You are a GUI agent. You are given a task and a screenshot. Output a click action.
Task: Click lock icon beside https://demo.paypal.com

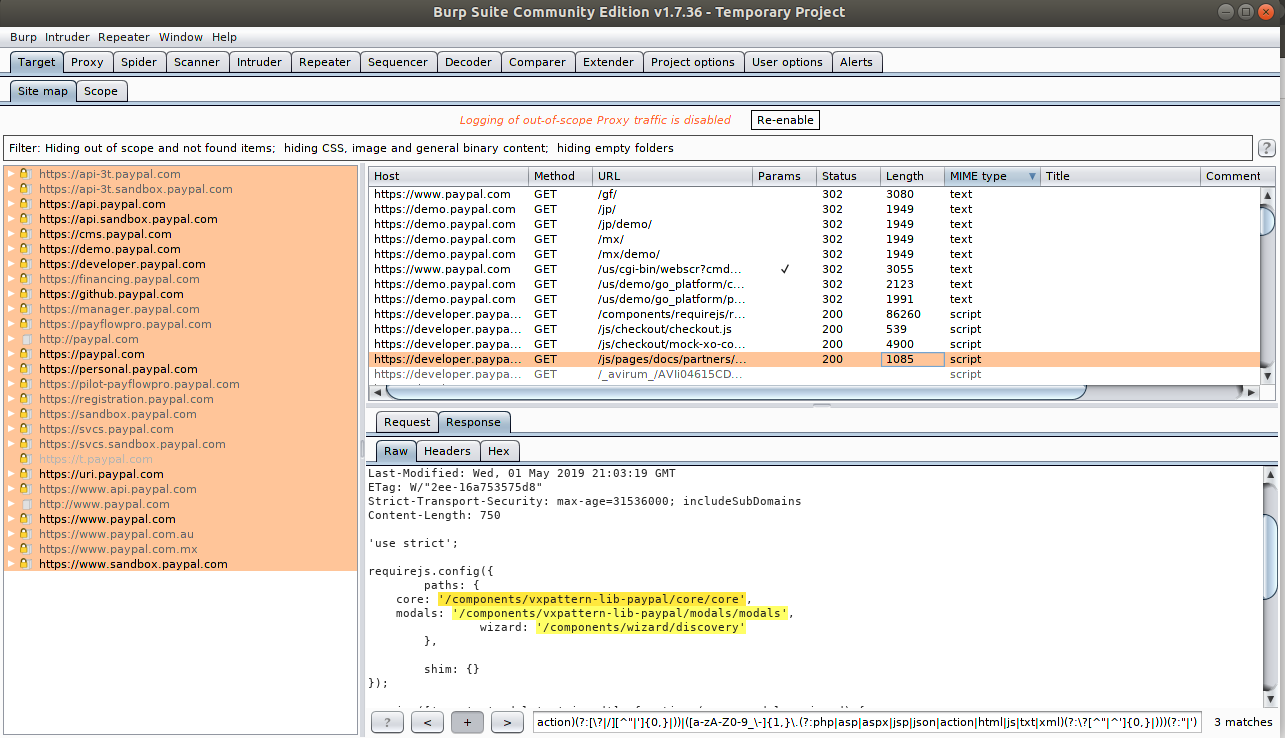coord(26,249)
